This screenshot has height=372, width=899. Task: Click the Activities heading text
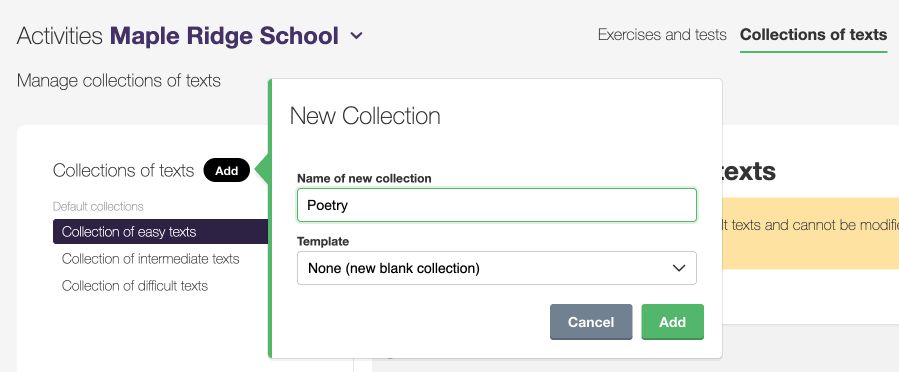click(60, 36)
